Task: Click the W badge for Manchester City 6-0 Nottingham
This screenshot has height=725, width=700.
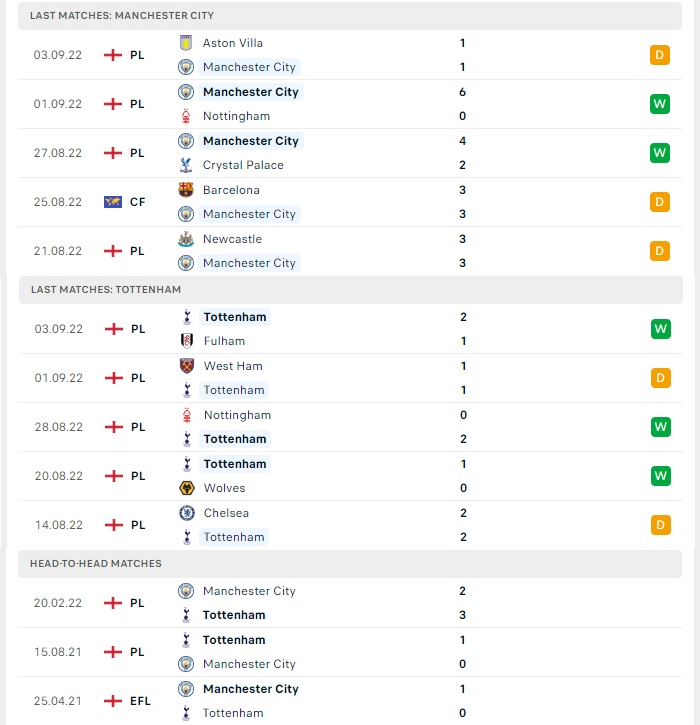Action: (x=660, y=104)
